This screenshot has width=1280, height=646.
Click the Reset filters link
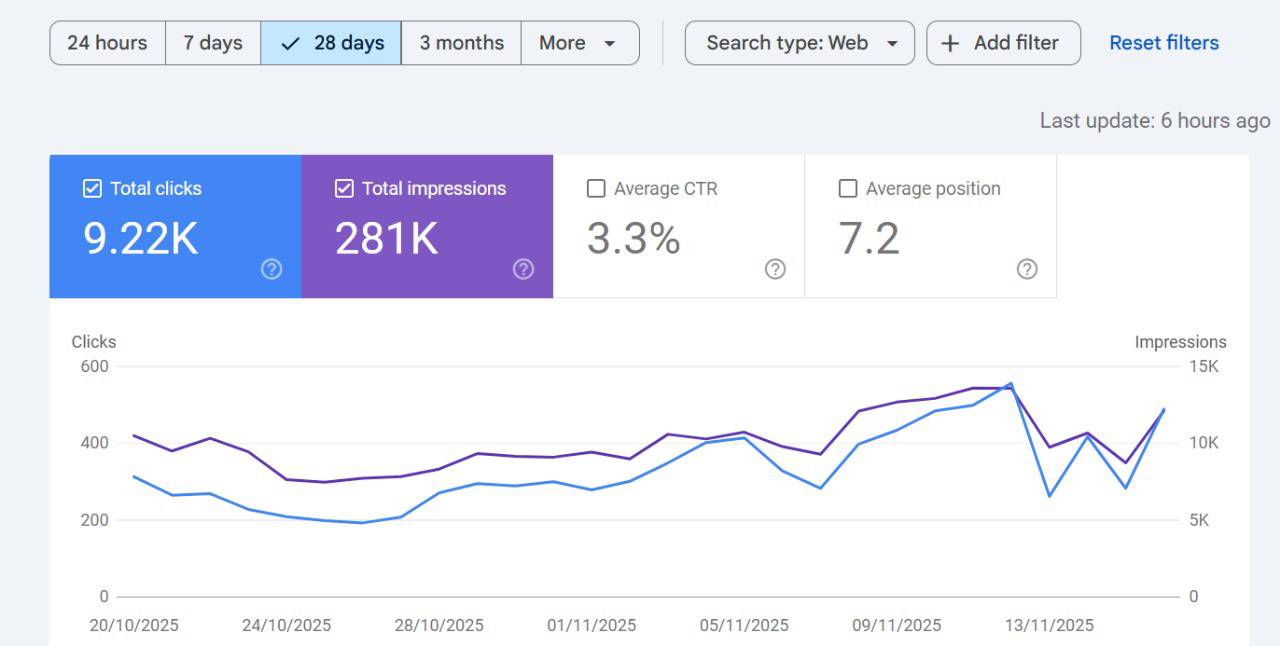1164,43
